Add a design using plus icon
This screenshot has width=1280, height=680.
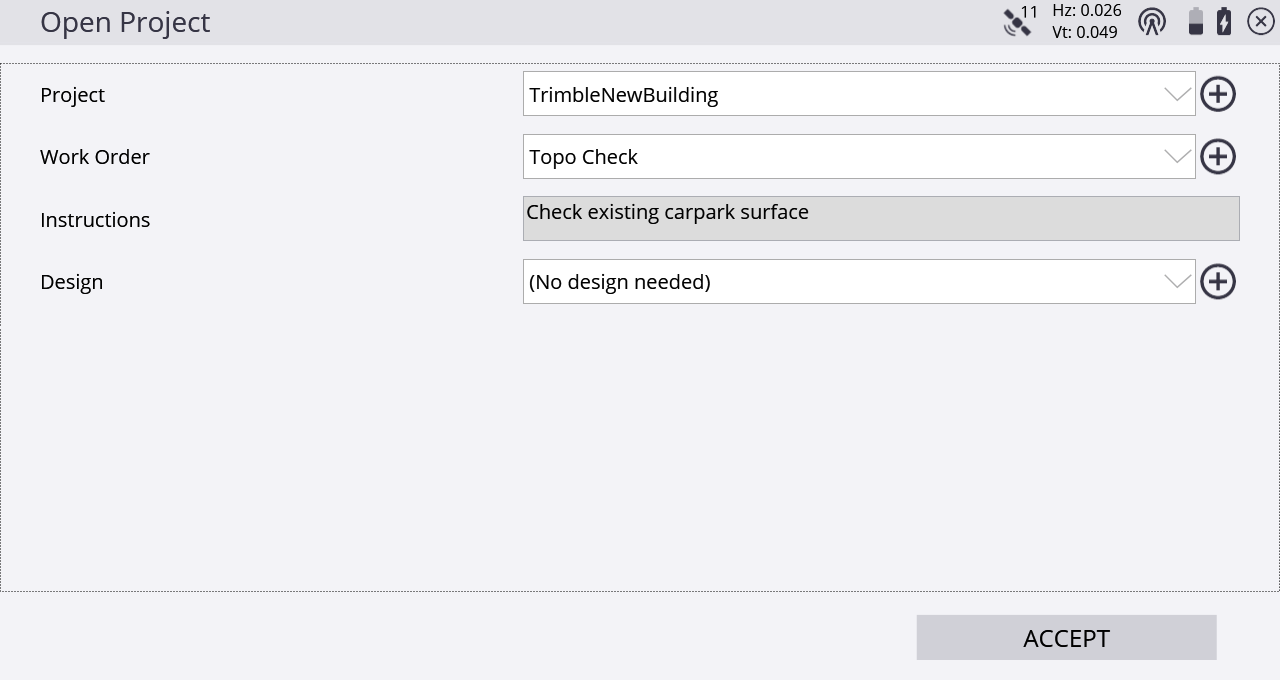1218,281
